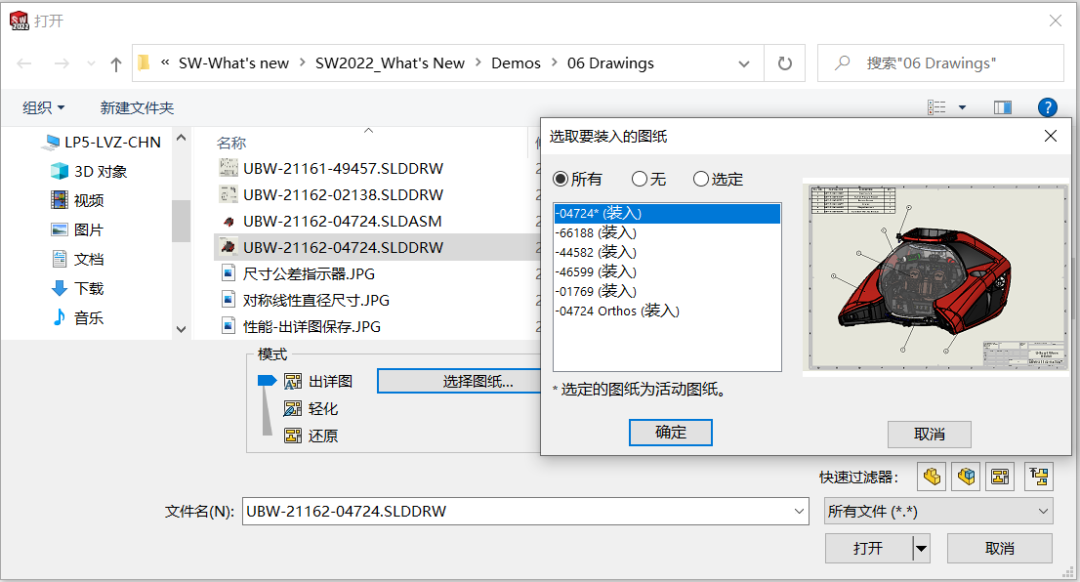Click the refresh folder icon

pos(784,63)
